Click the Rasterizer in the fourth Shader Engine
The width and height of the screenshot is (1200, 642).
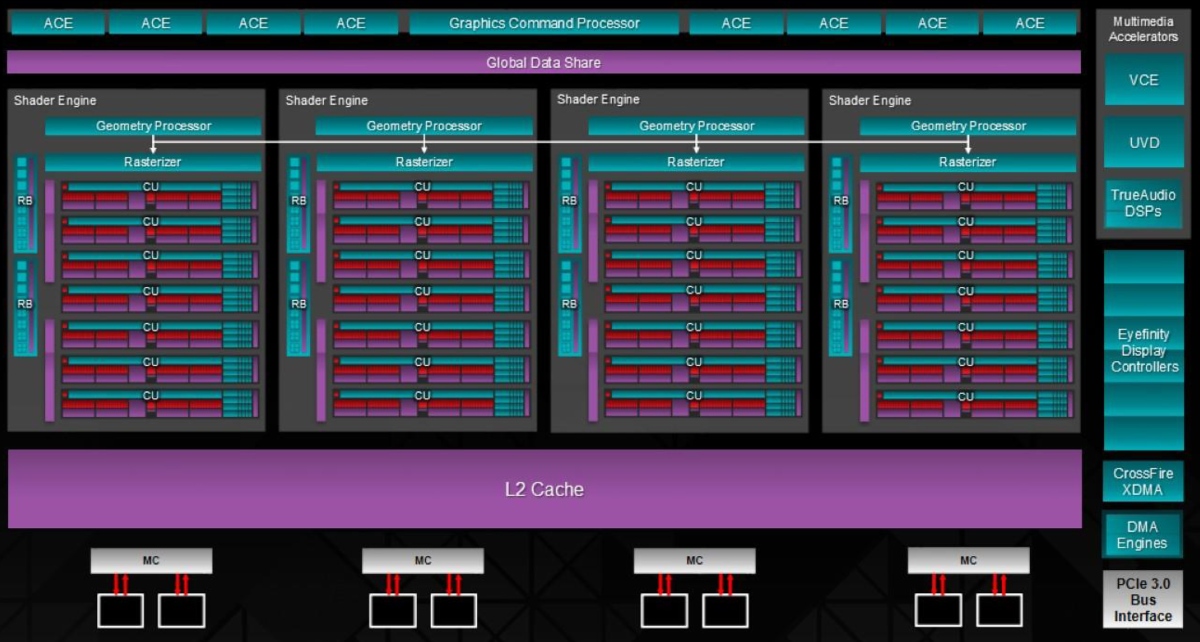[x=968, y=162]
